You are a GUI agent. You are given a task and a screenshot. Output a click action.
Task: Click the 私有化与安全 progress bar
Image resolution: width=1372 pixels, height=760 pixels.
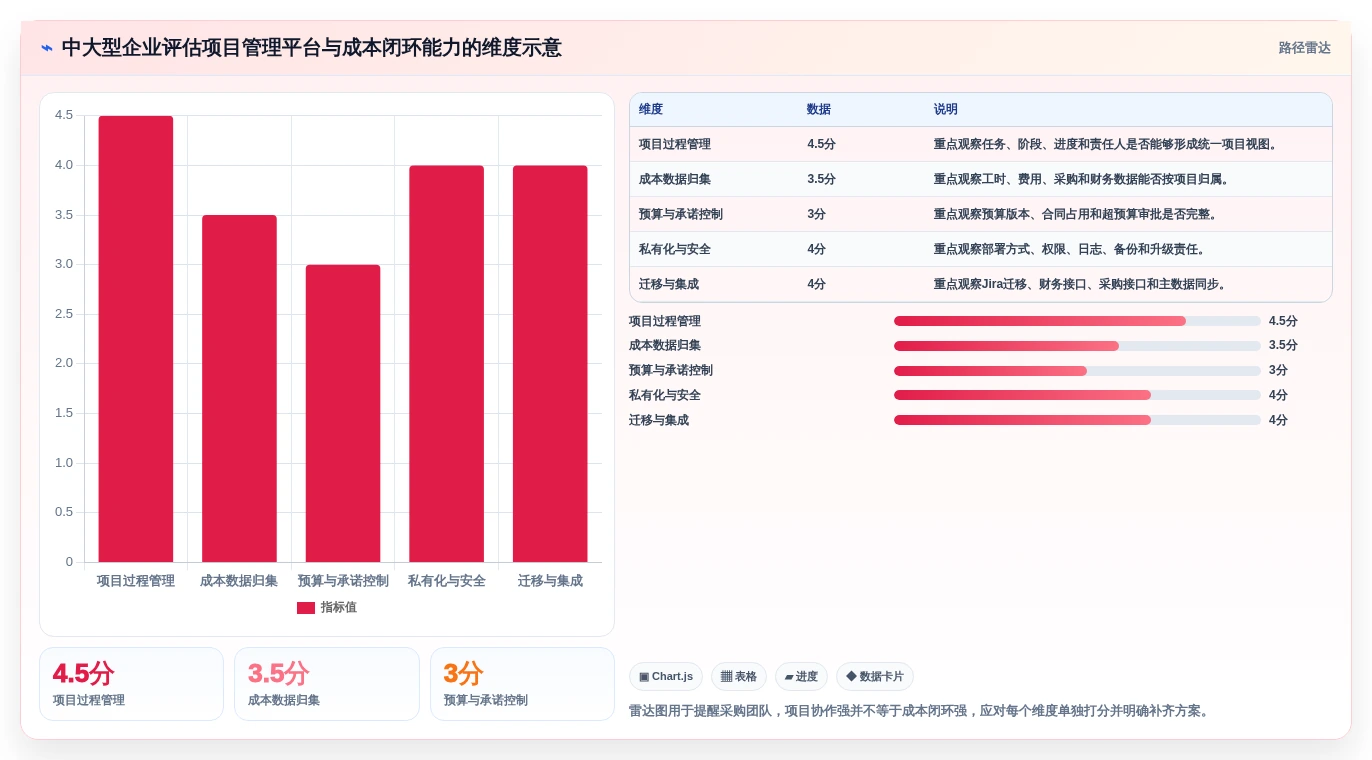click(x=1077, y=395)
